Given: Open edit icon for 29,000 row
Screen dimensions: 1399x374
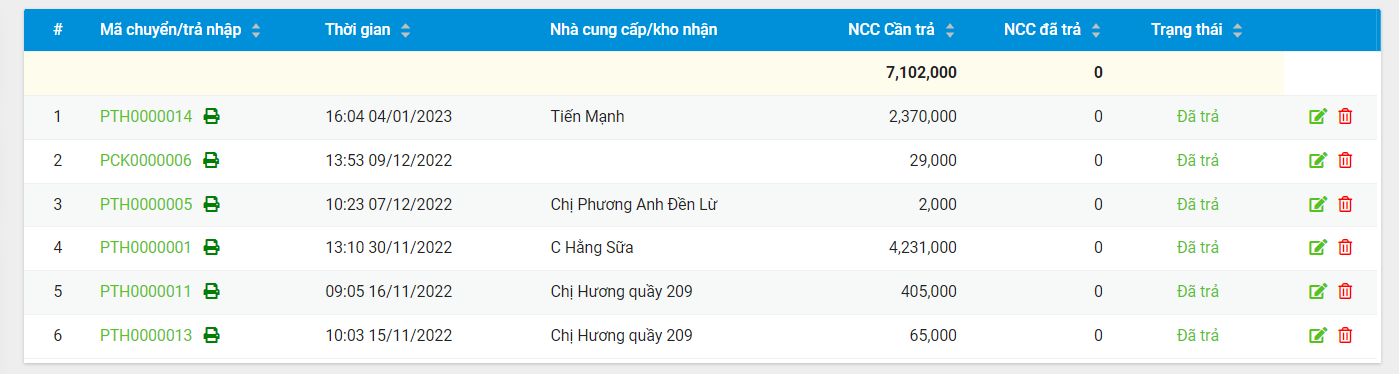Looking at the screenshot, I should [x=1318, y=161].
